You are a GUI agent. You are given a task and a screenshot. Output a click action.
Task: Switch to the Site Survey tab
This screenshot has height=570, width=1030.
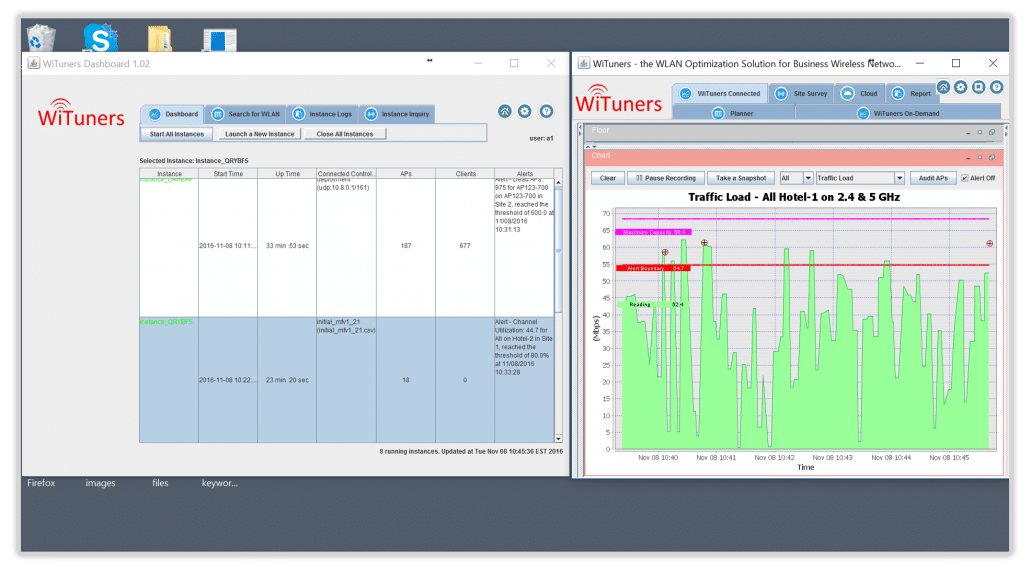tap(801, 93)
